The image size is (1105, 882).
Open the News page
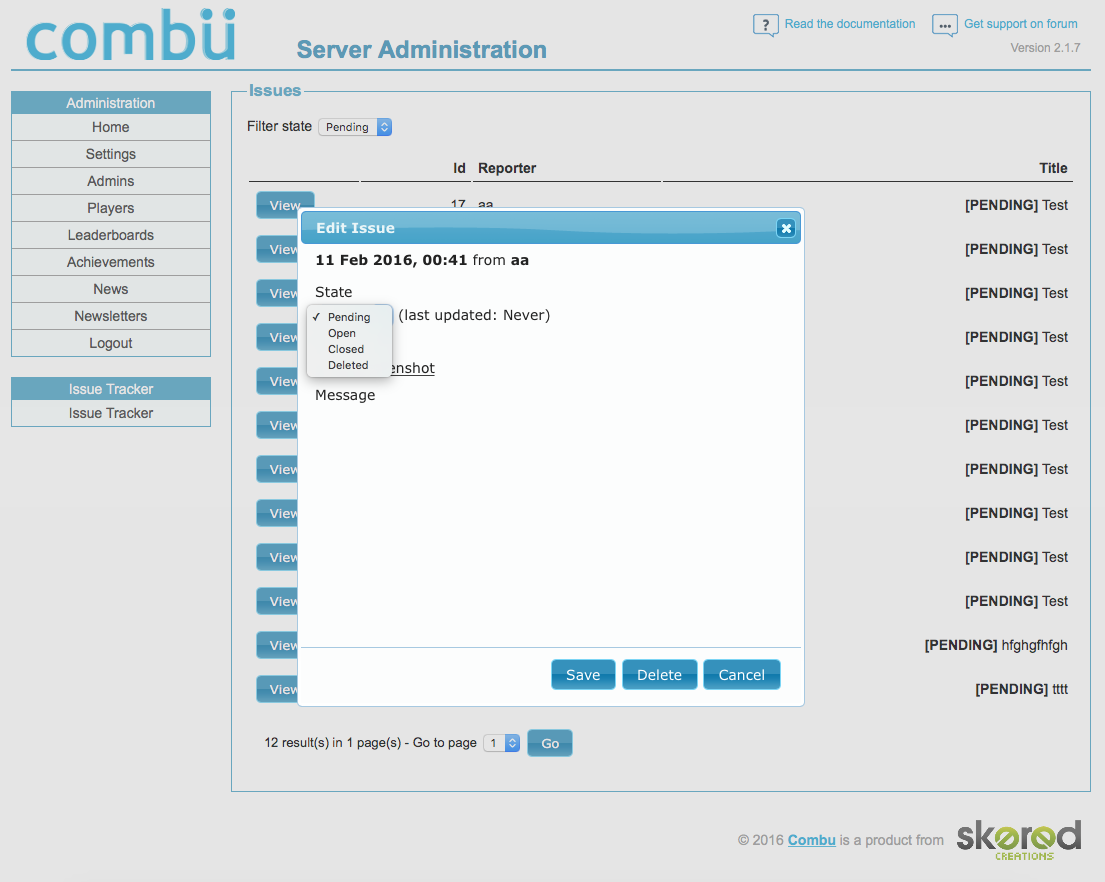point(111,290)
